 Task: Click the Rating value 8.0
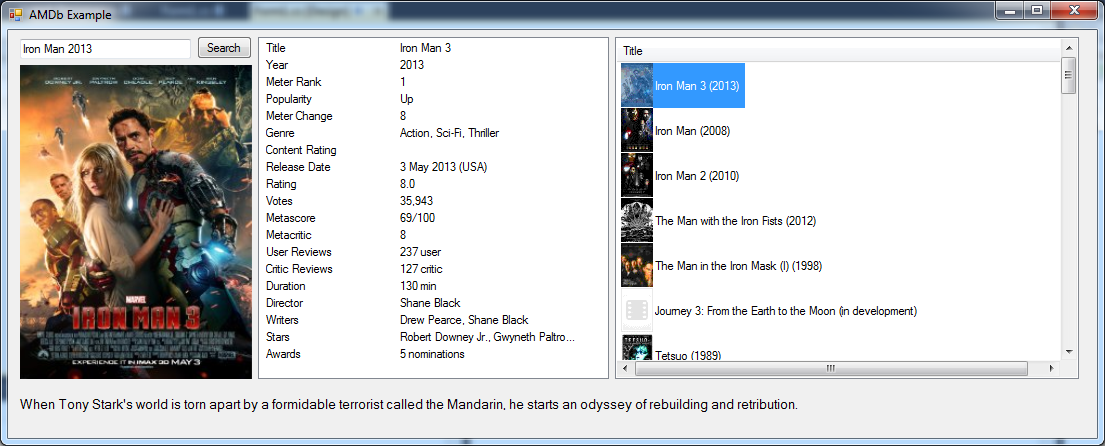click(x=407, y=184)
